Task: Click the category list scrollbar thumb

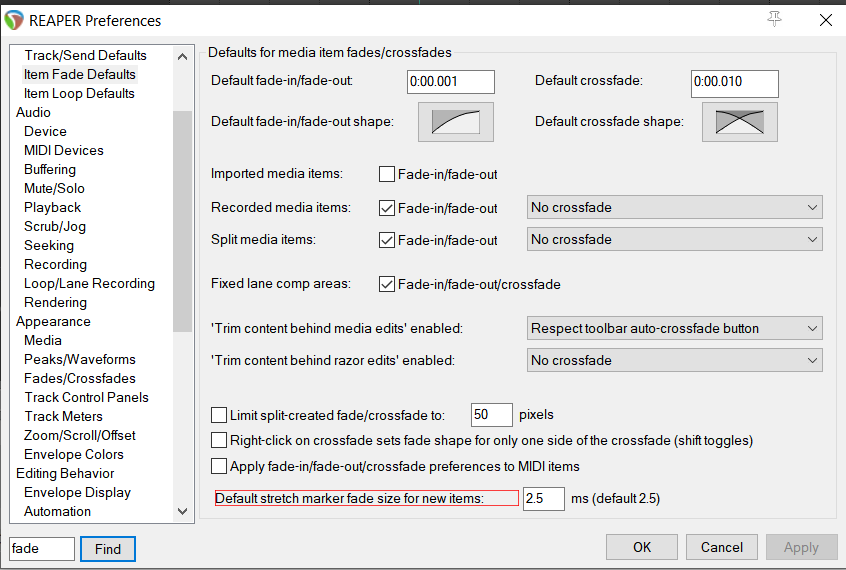Action: coord(182,221)
